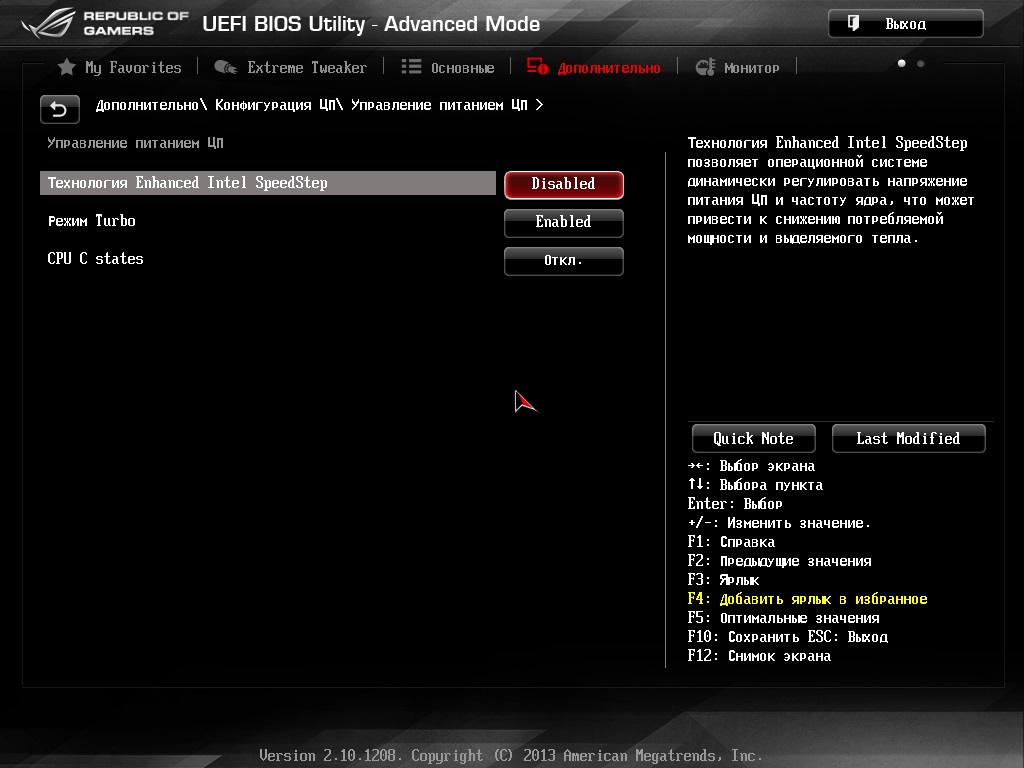Click the F2 Предыдущие значения hint
The image size is (1024, 768).
pyautogui.click(x=779, y=561)
